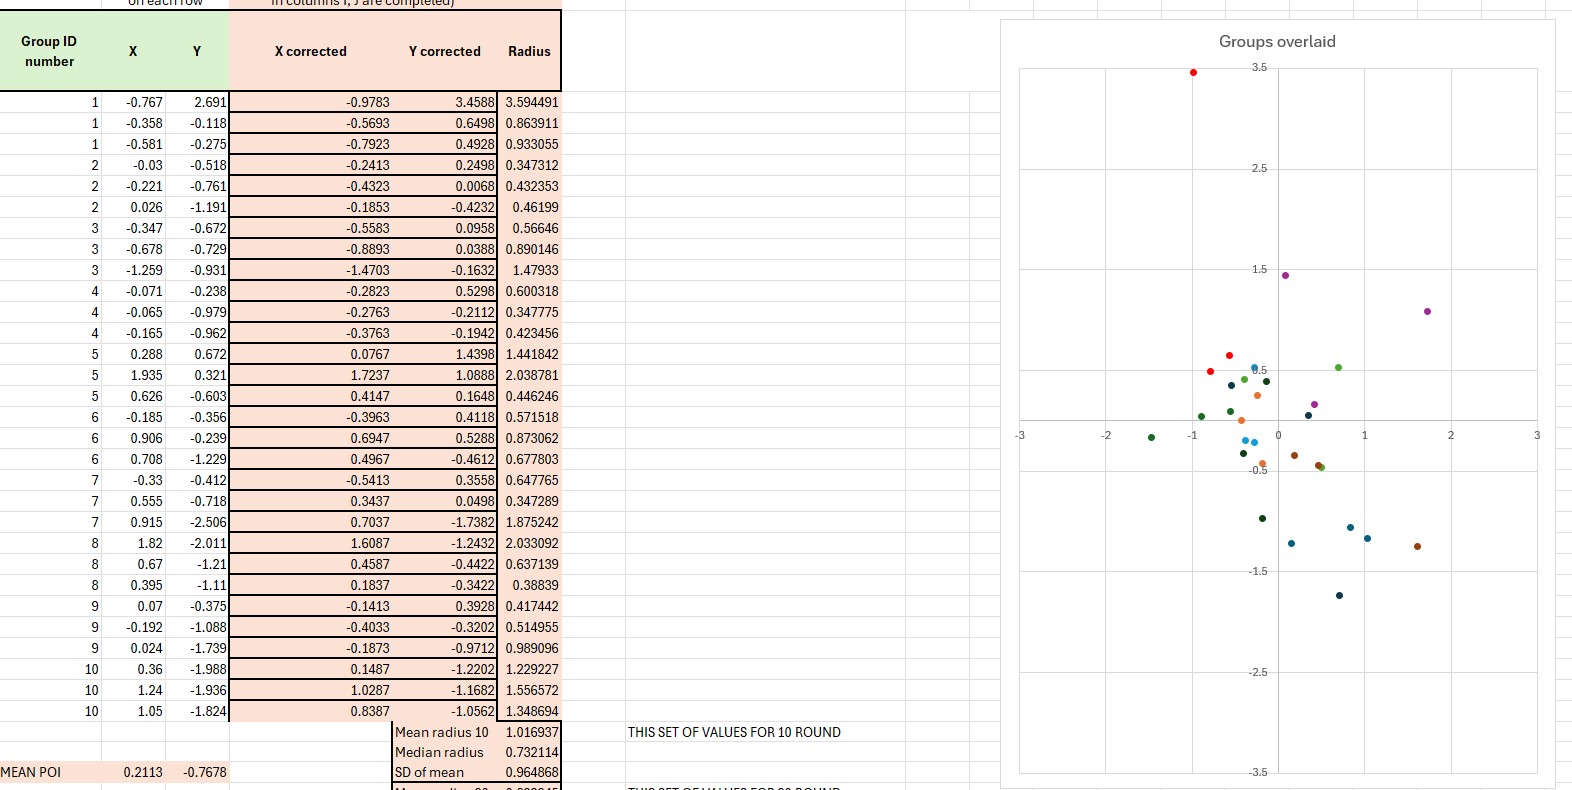Select the 'SD of mean' label cell
This screenshot has width=1572, height=790.
point(445,772)
